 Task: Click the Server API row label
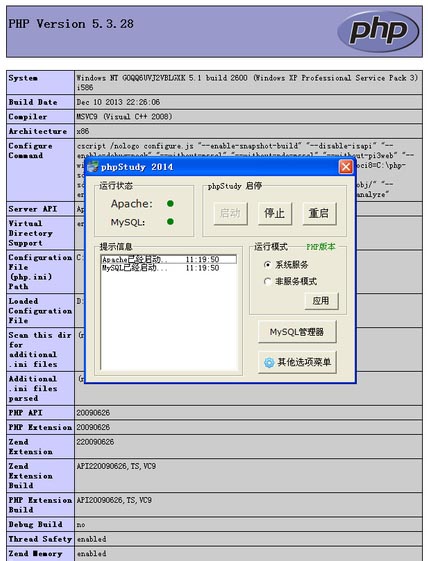tap(33, 209)
